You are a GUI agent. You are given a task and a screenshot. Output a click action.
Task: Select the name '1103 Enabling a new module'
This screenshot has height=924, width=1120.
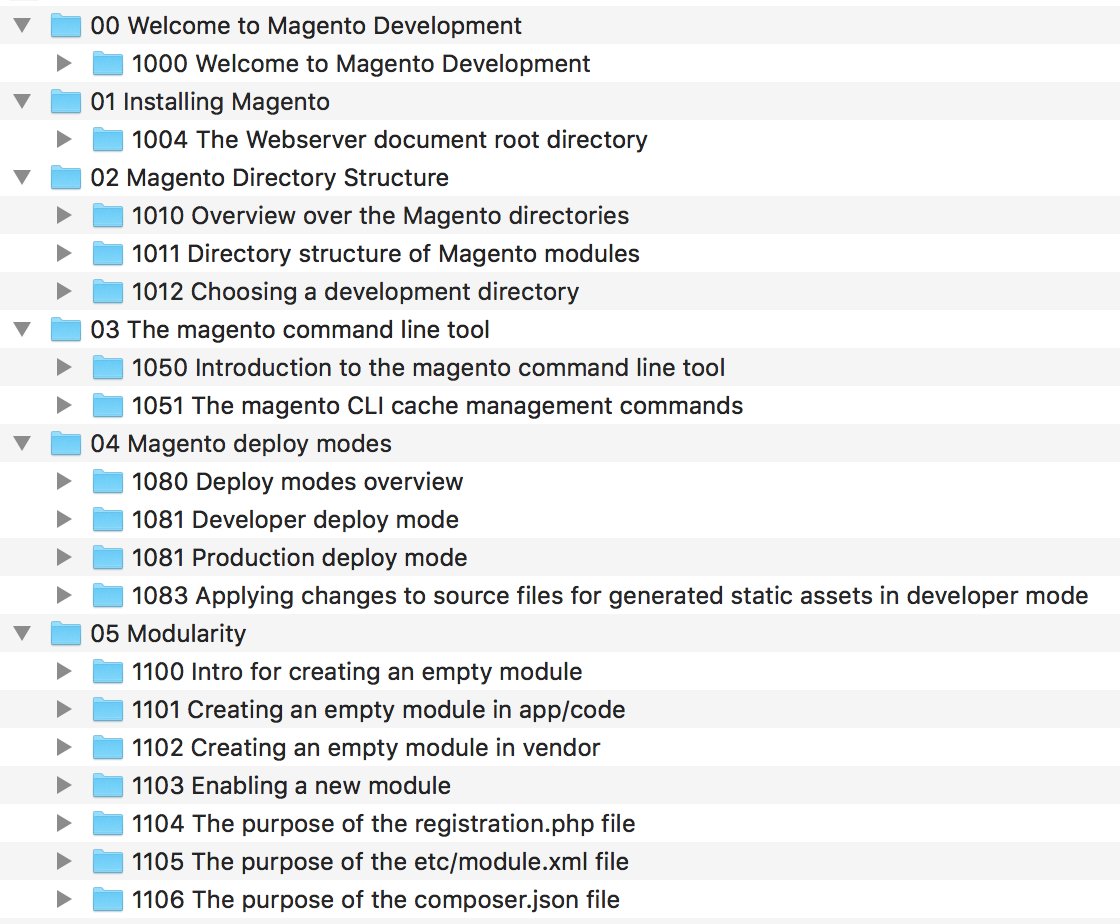click(x=291, y=786)
